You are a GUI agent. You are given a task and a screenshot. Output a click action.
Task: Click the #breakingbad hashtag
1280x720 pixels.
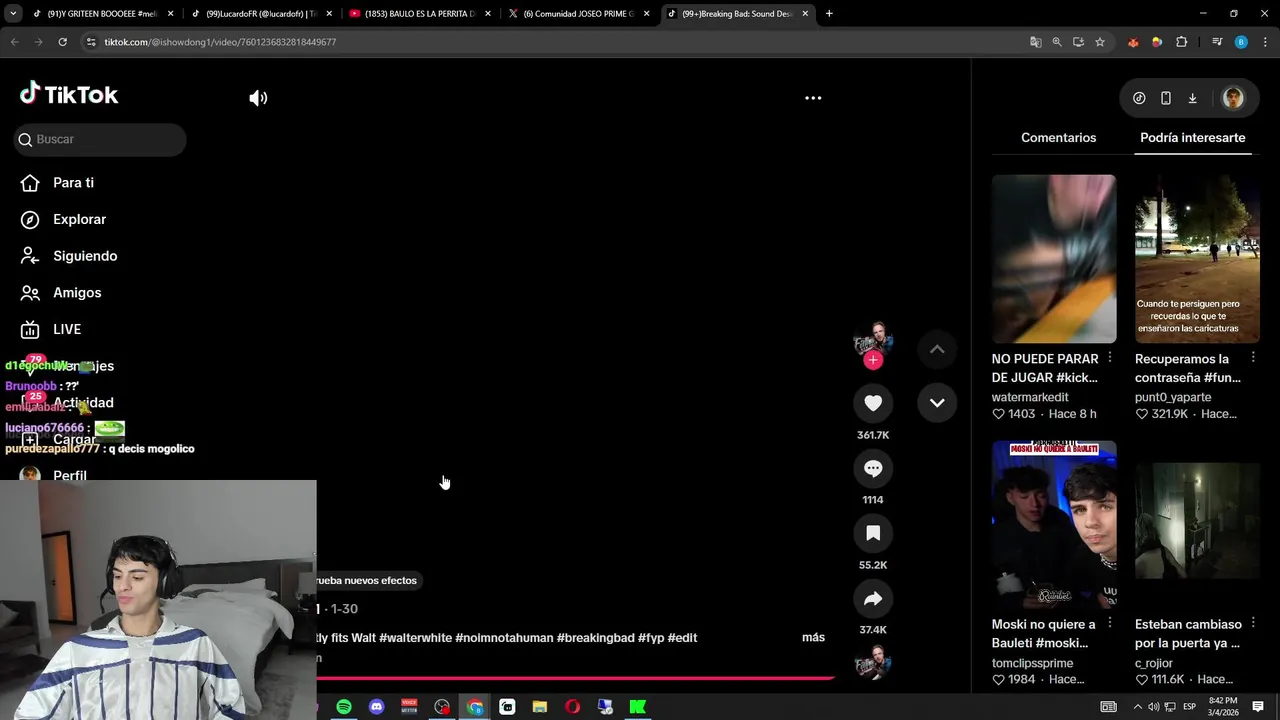[595, 638]
